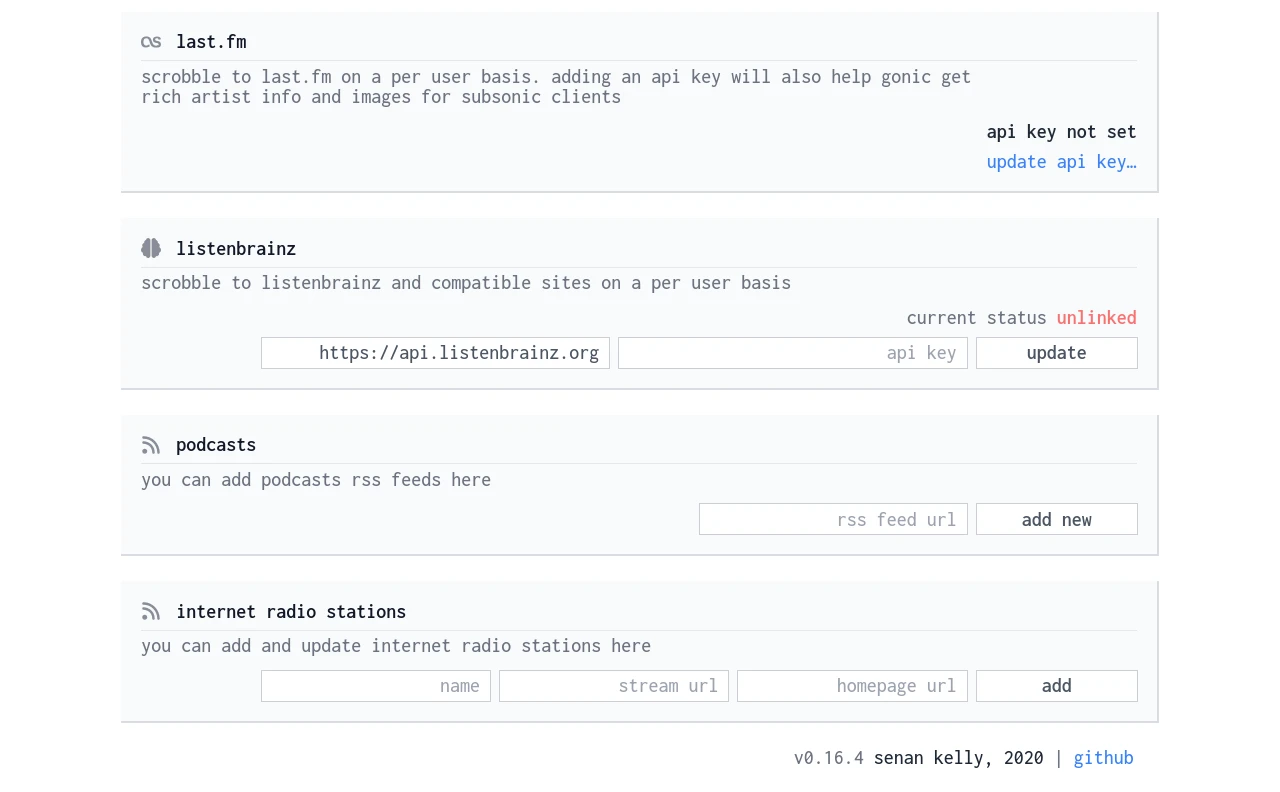Click the "internet radio stations" heading
Screen dimensions: 1280x792
click(291, 611)
